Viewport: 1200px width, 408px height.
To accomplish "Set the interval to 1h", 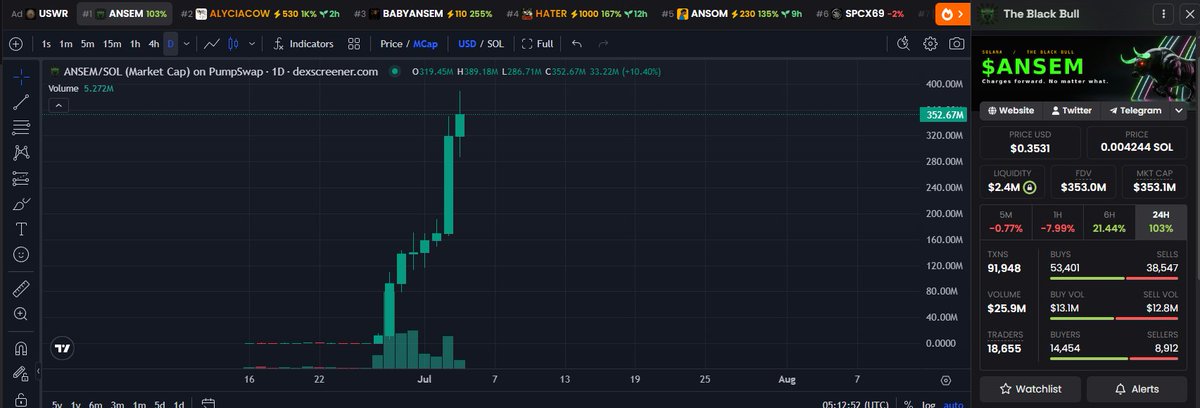I will [x=134, y=44].
